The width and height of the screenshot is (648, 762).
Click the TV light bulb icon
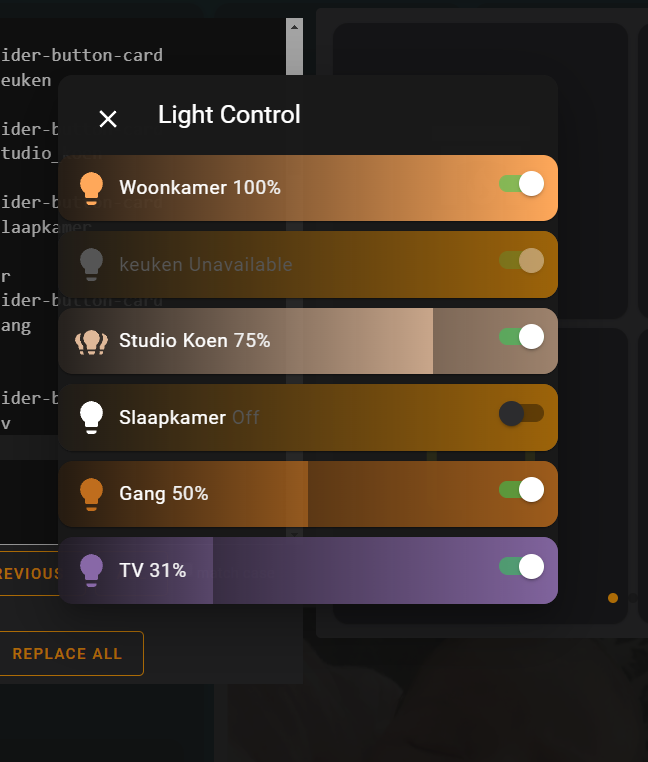pyautogui.click(x=92, y=570)
